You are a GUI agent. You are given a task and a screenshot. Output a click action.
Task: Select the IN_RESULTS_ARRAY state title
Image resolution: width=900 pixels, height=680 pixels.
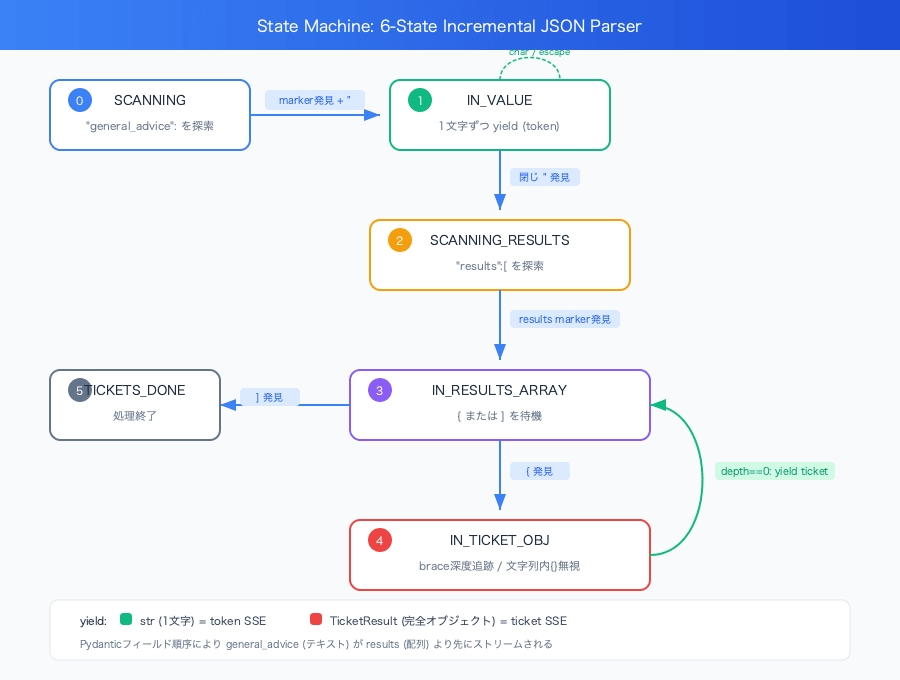499,390
